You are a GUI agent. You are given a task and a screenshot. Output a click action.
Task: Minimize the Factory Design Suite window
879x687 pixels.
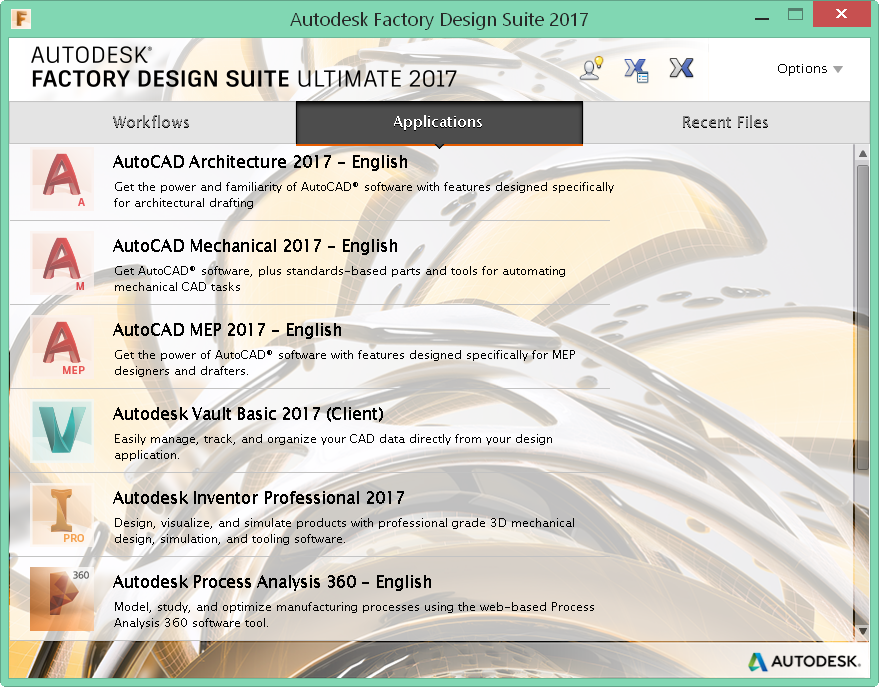tap(761, 18)
